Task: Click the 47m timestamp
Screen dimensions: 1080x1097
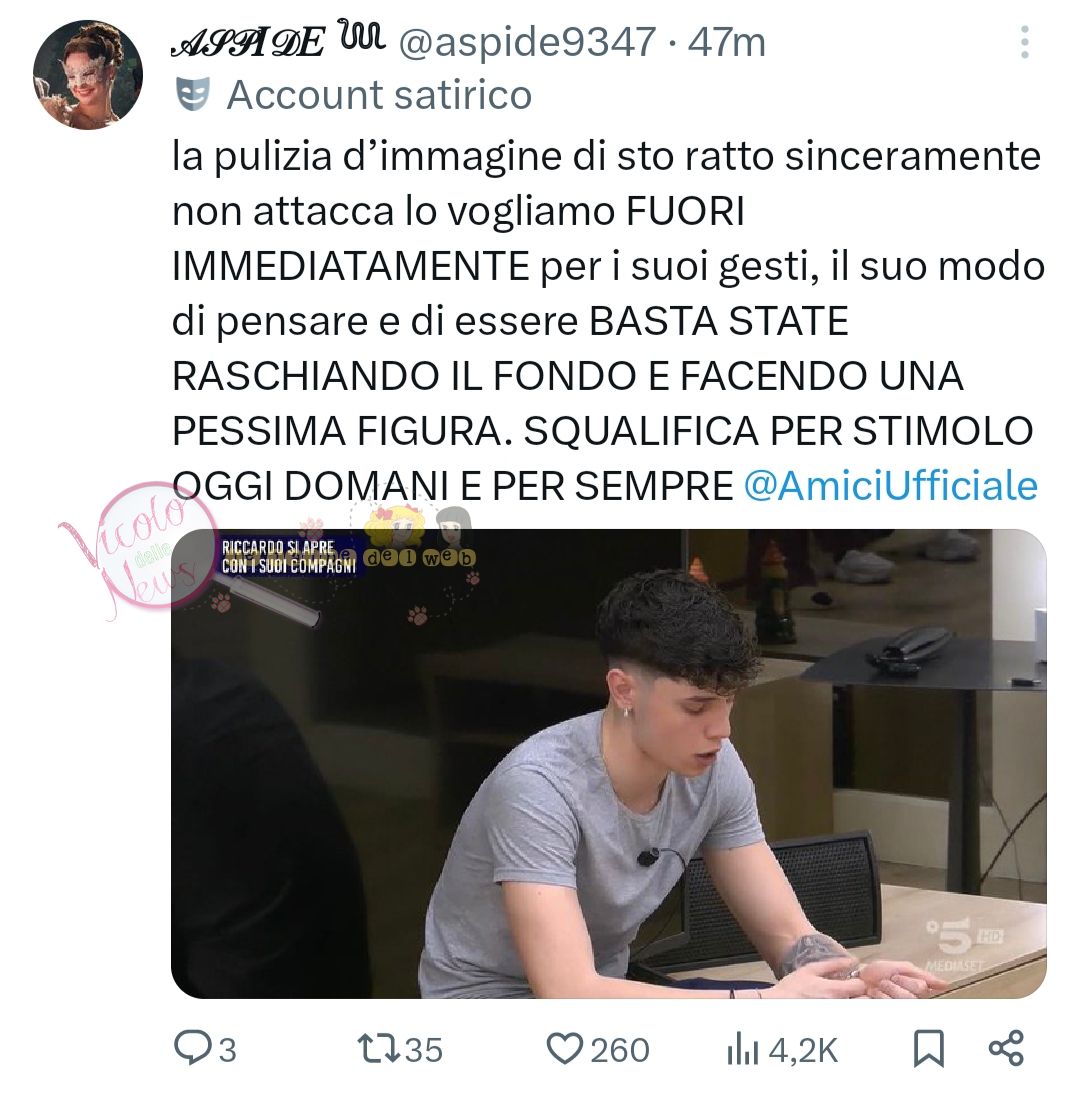Action: click(x=727, y=42)
